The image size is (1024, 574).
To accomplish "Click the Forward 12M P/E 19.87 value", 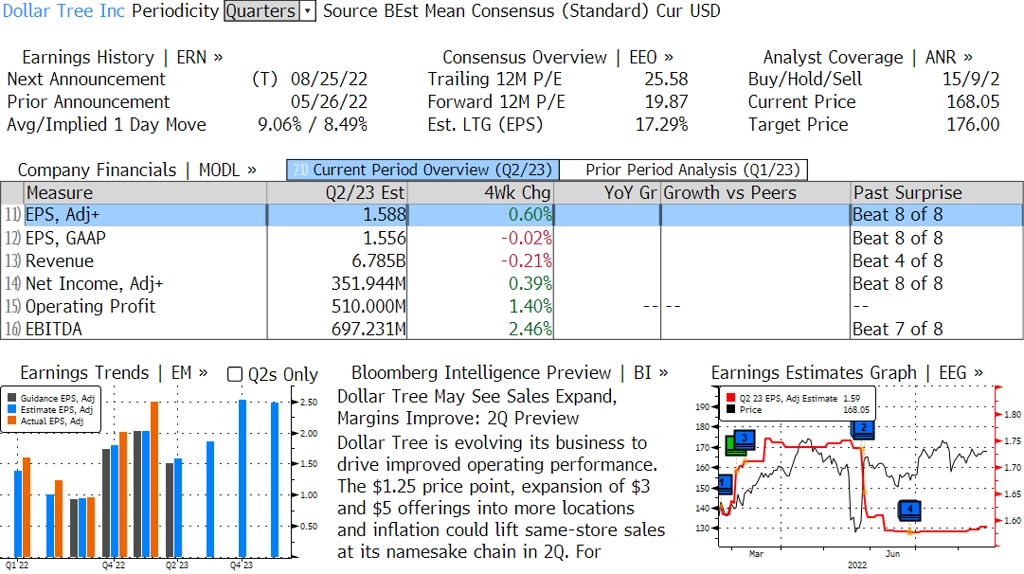I will point(666,102).
